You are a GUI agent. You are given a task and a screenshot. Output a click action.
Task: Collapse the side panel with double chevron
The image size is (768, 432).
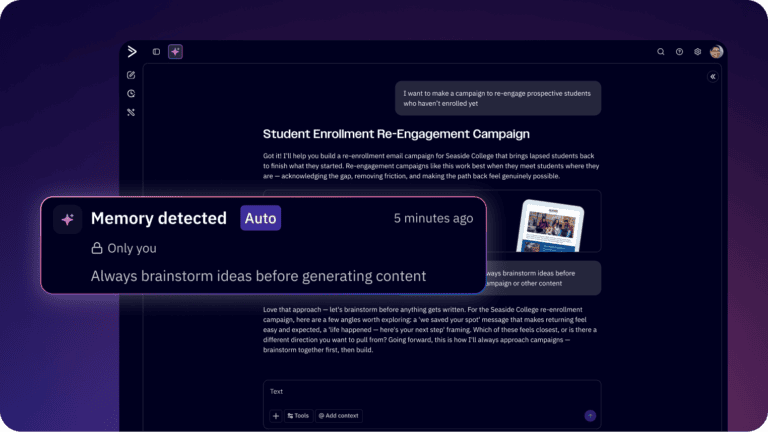pyautogui.click(x=713, y=76)
